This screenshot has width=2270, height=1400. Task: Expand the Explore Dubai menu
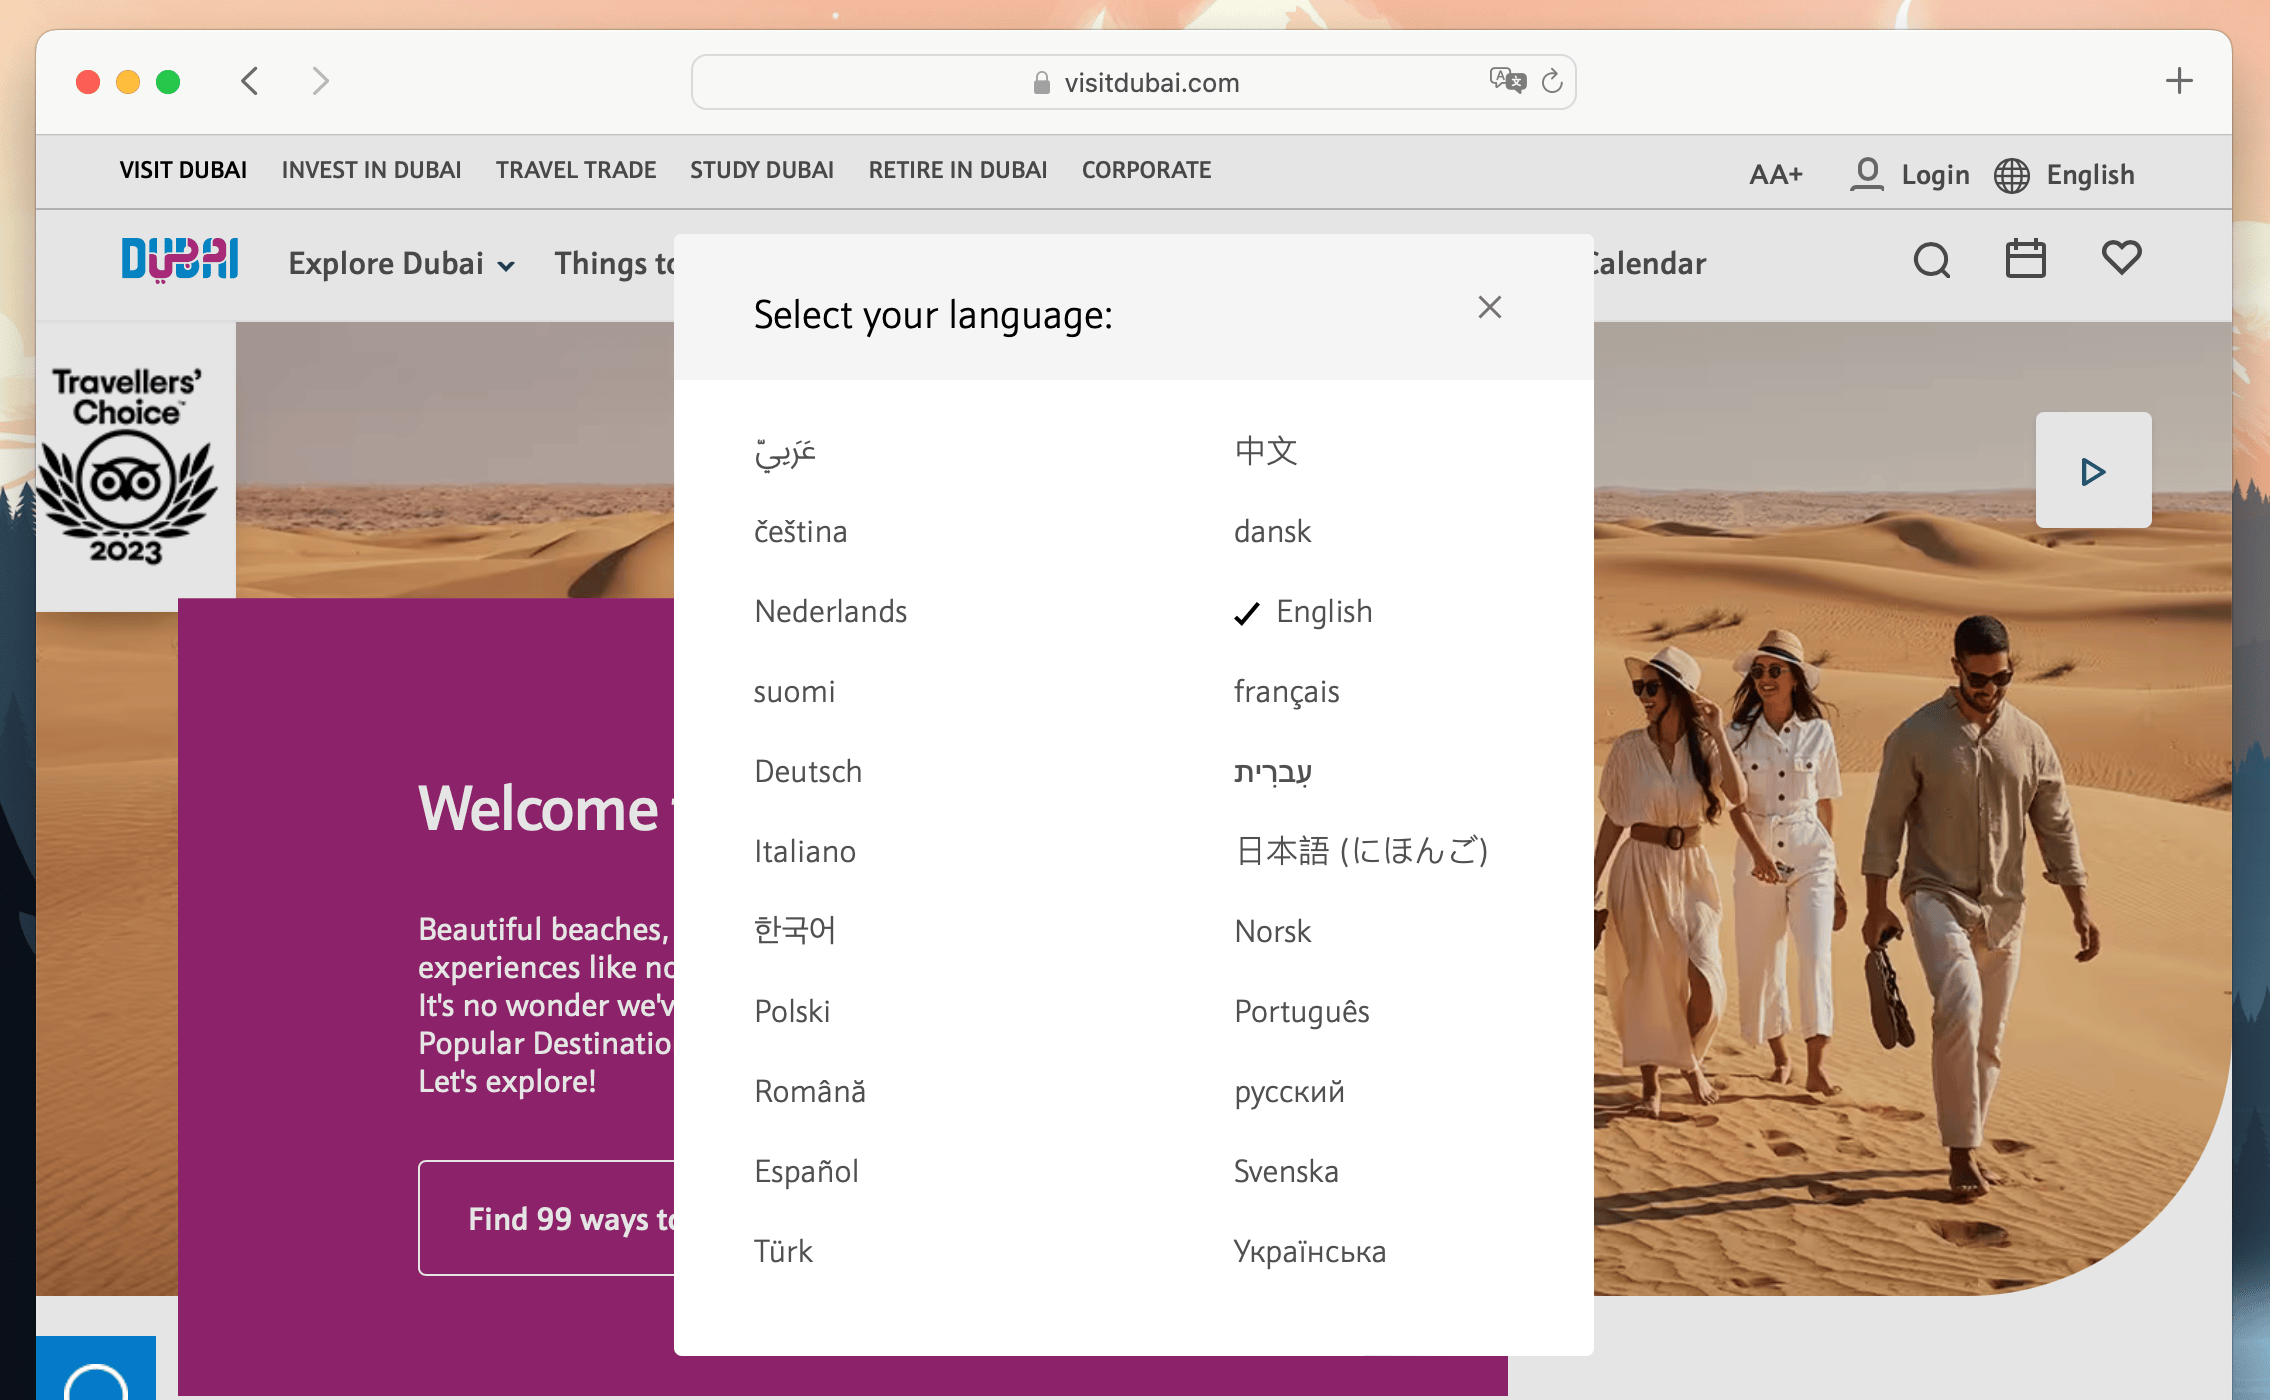[402, 263]
